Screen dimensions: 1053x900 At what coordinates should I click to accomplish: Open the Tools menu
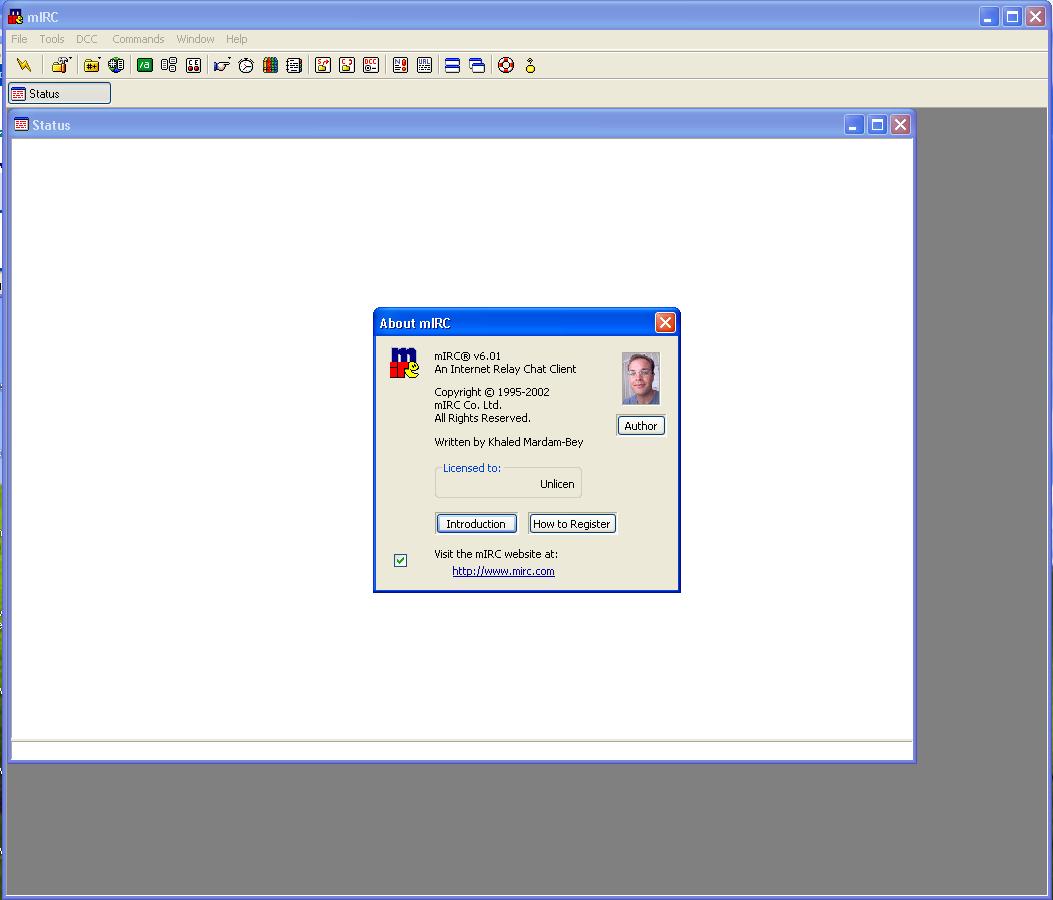point(52,39)
